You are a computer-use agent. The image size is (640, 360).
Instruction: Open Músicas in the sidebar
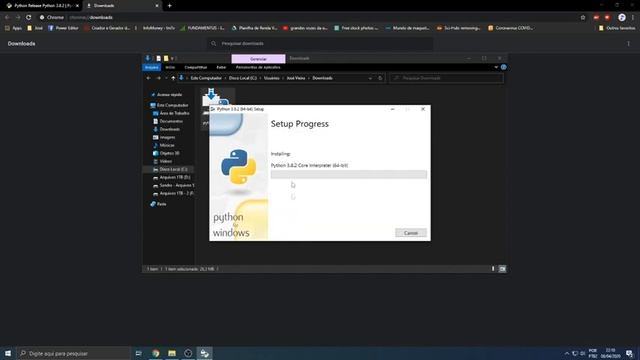pos(167,145)
